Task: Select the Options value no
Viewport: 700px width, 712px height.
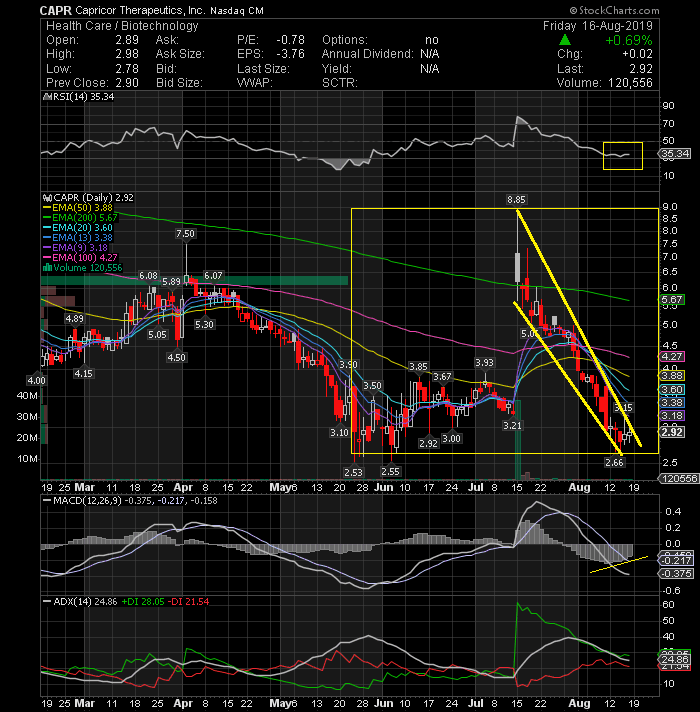Action: 432,40
